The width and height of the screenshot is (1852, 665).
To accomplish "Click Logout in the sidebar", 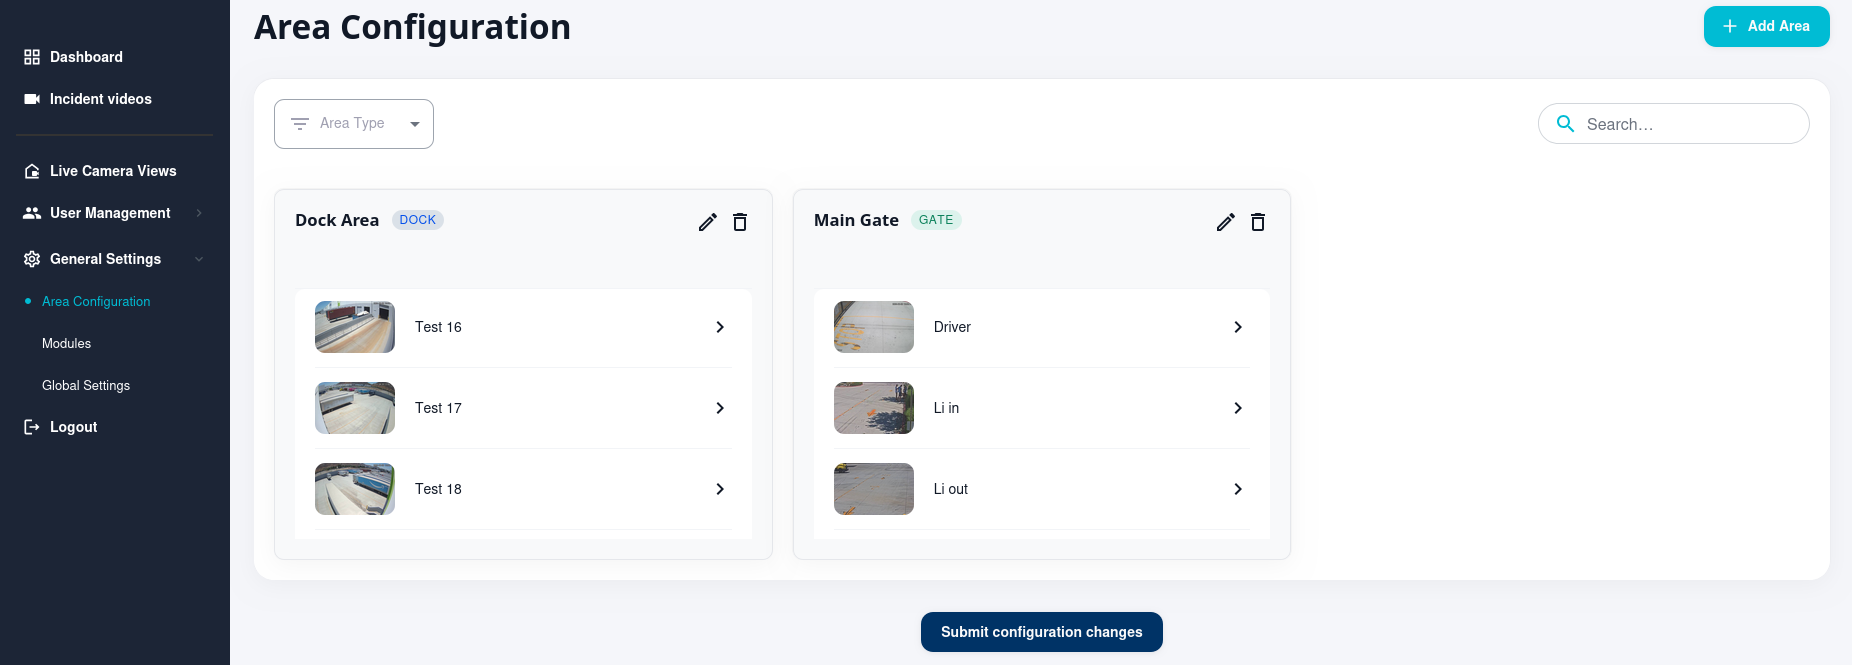I will 73,427.
